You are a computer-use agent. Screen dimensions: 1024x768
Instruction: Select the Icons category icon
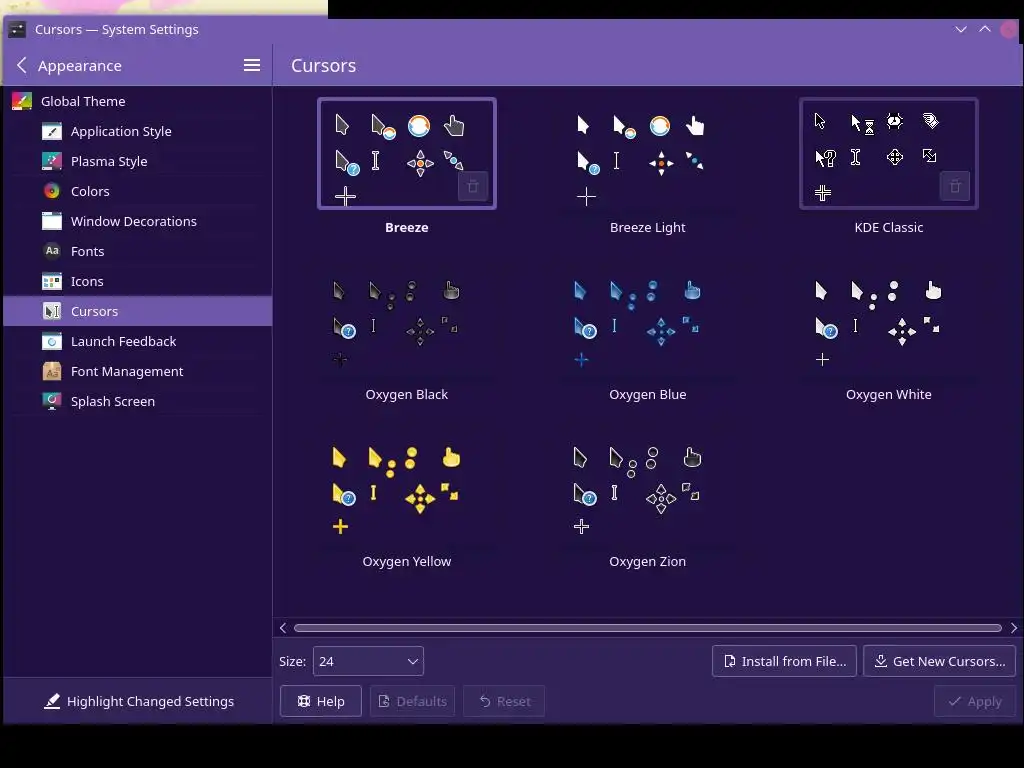[x=52, y=281]
